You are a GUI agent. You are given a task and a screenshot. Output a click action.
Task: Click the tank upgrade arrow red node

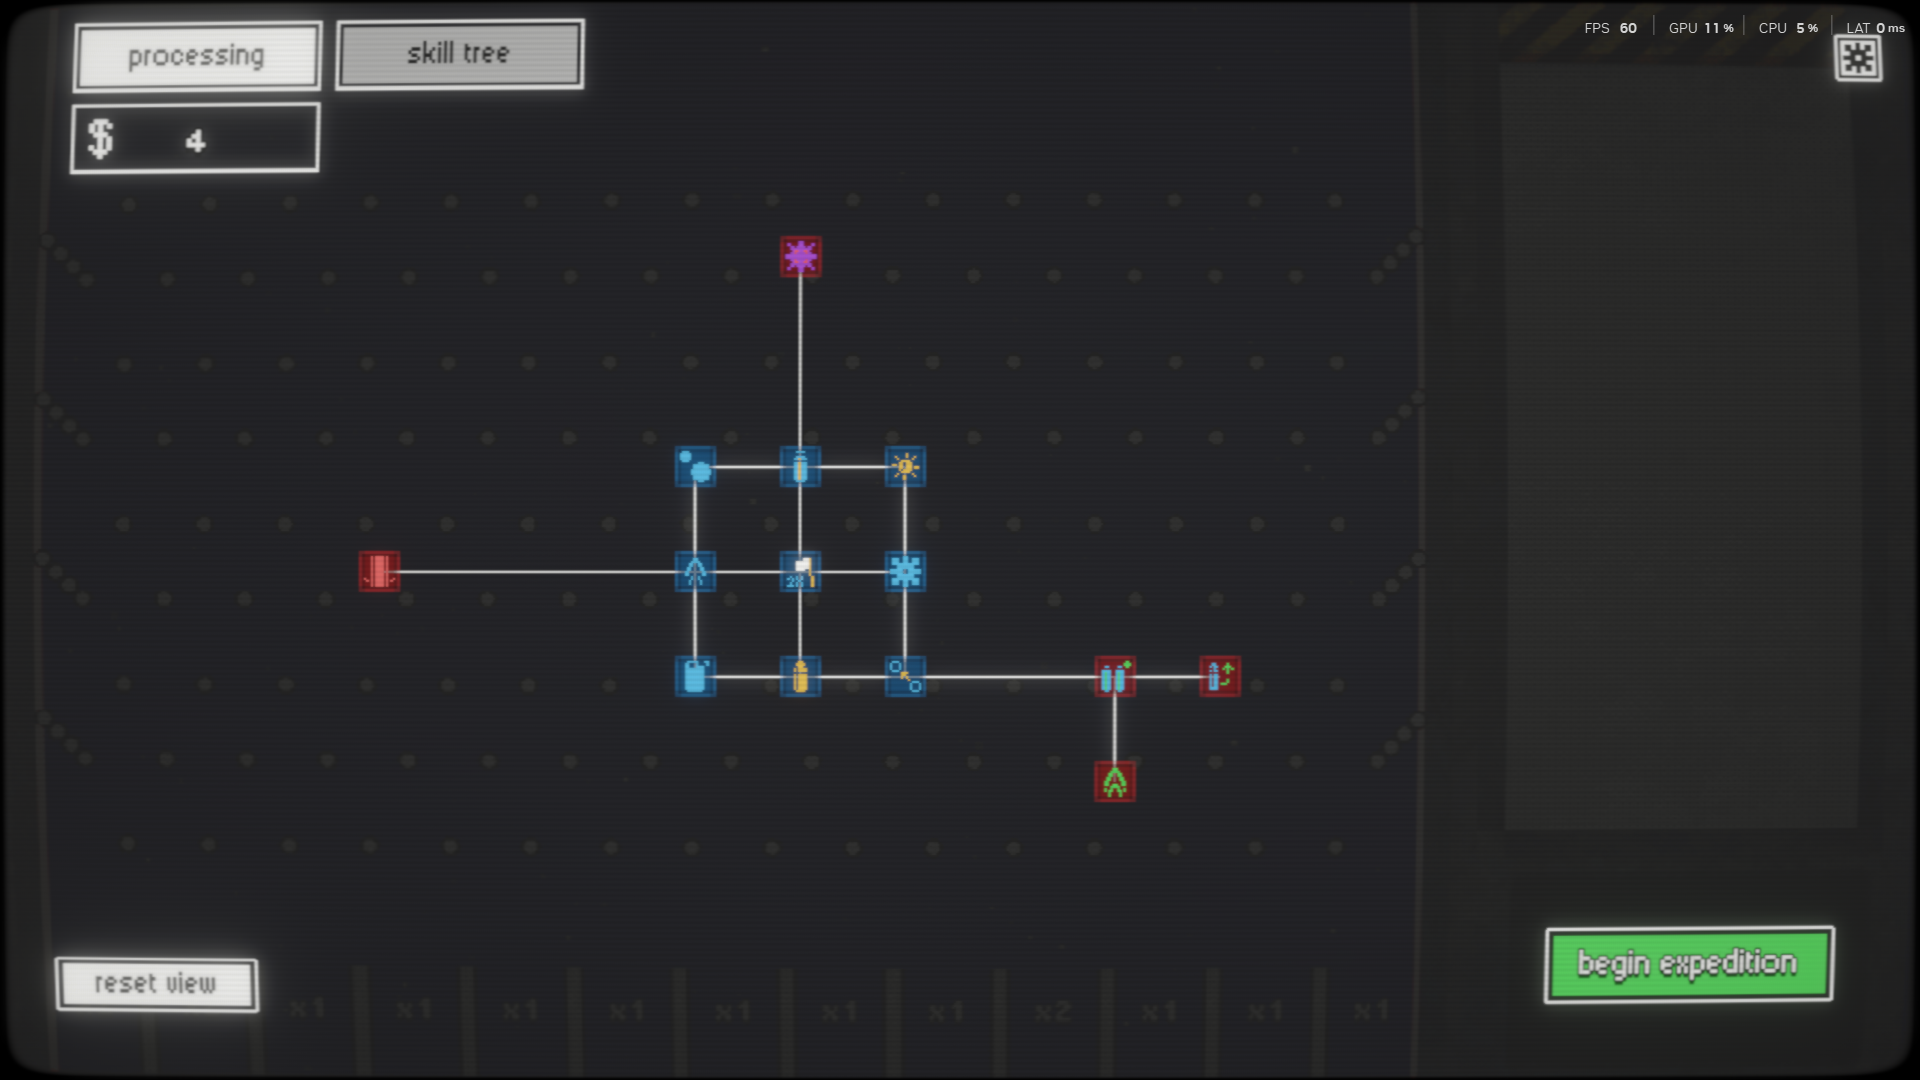pyautogui.click(x=1219, y=676)
